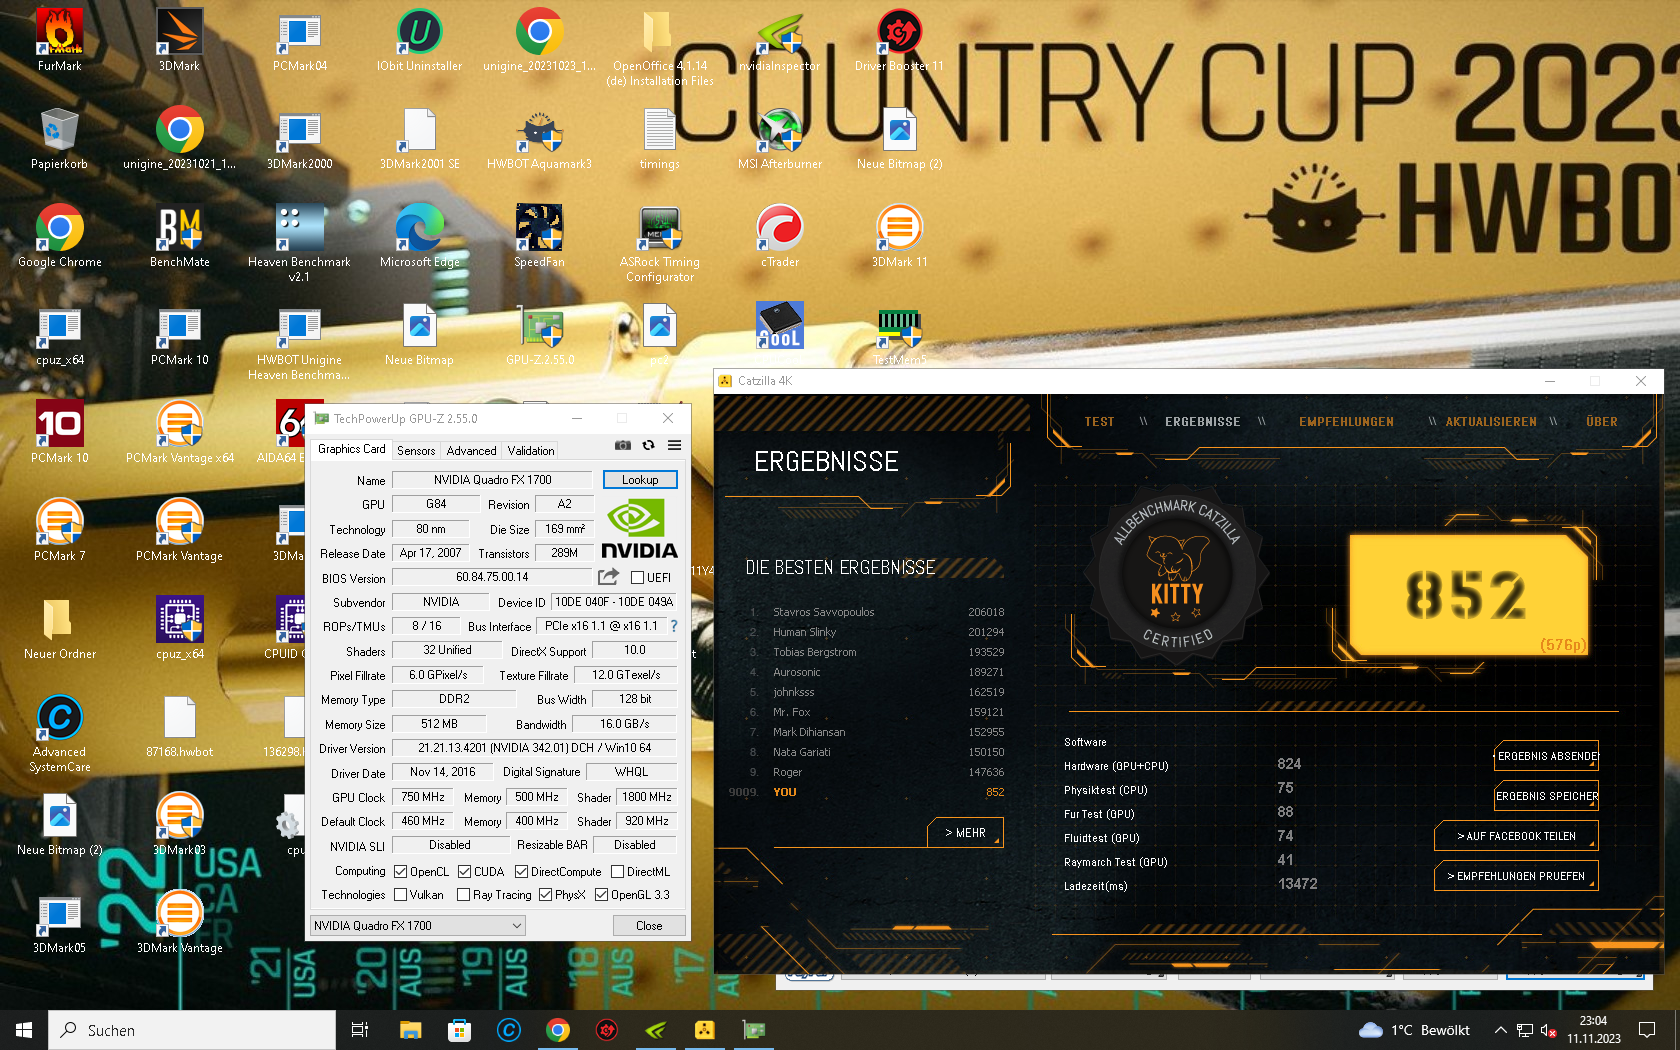The image size is (1680, 1050).
Task: Open Task View on the taskbar
Action: point(360,1030)
